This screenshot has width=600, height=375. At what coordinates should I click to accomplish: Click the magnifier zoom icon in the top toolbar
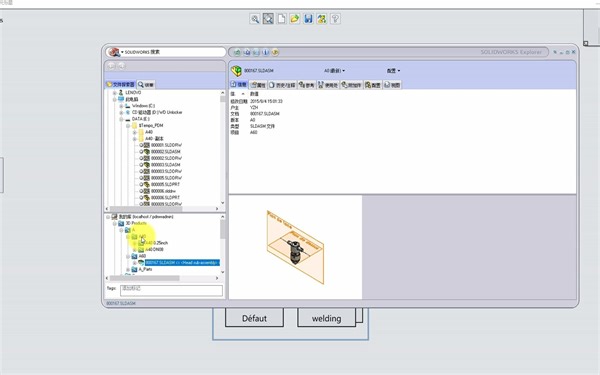click(255, 19)
